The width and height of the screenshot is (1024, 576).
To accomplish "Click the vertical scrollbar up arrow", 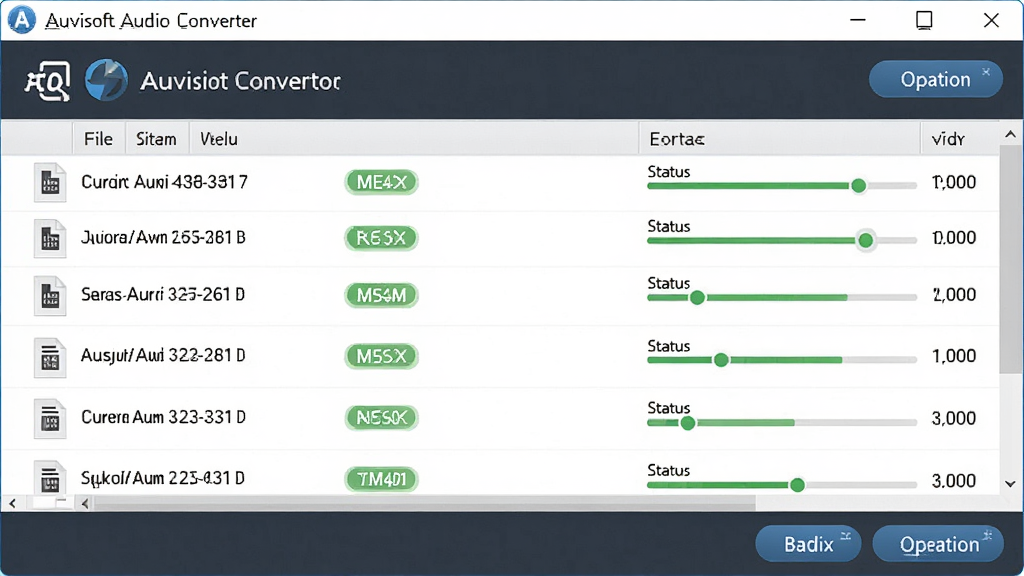I will pyautogui.click(x=1010, y=135).
